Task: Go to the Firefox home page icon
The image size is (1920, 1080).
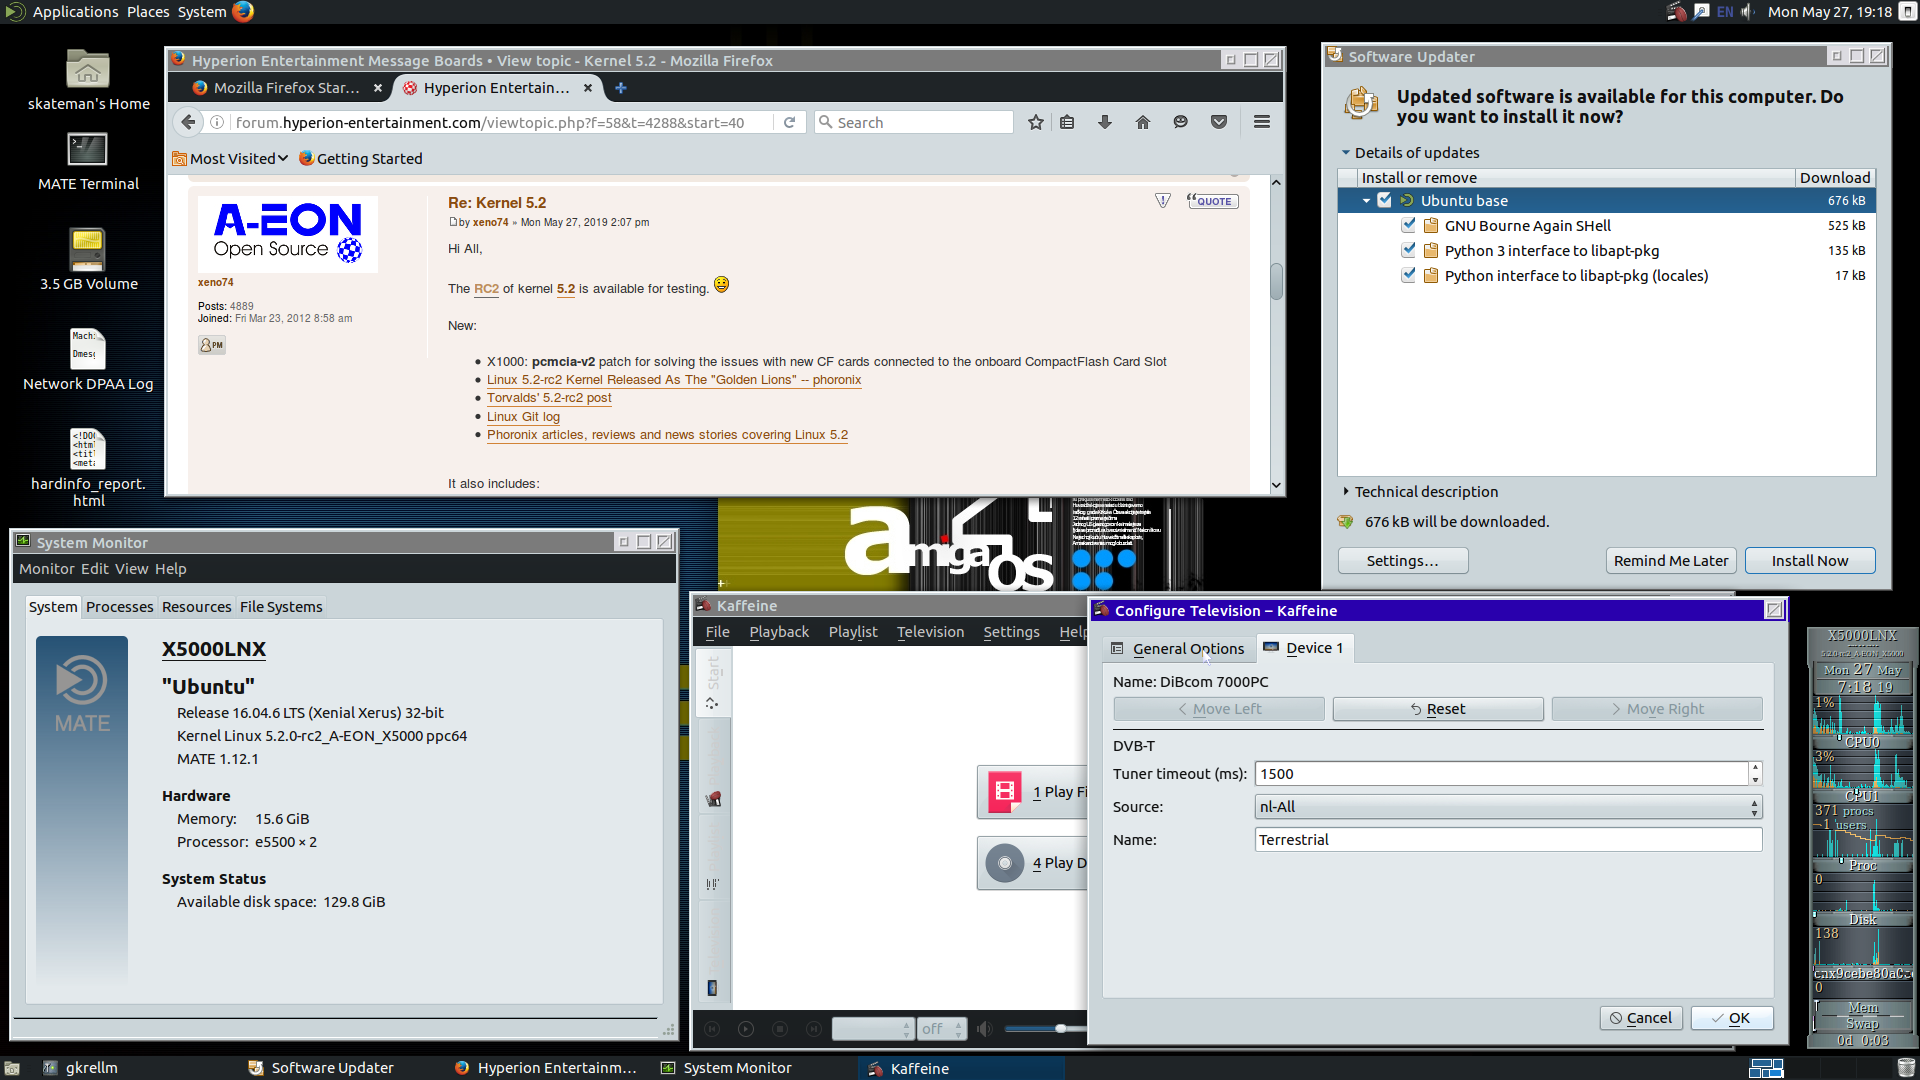Action: (1143, 122)
